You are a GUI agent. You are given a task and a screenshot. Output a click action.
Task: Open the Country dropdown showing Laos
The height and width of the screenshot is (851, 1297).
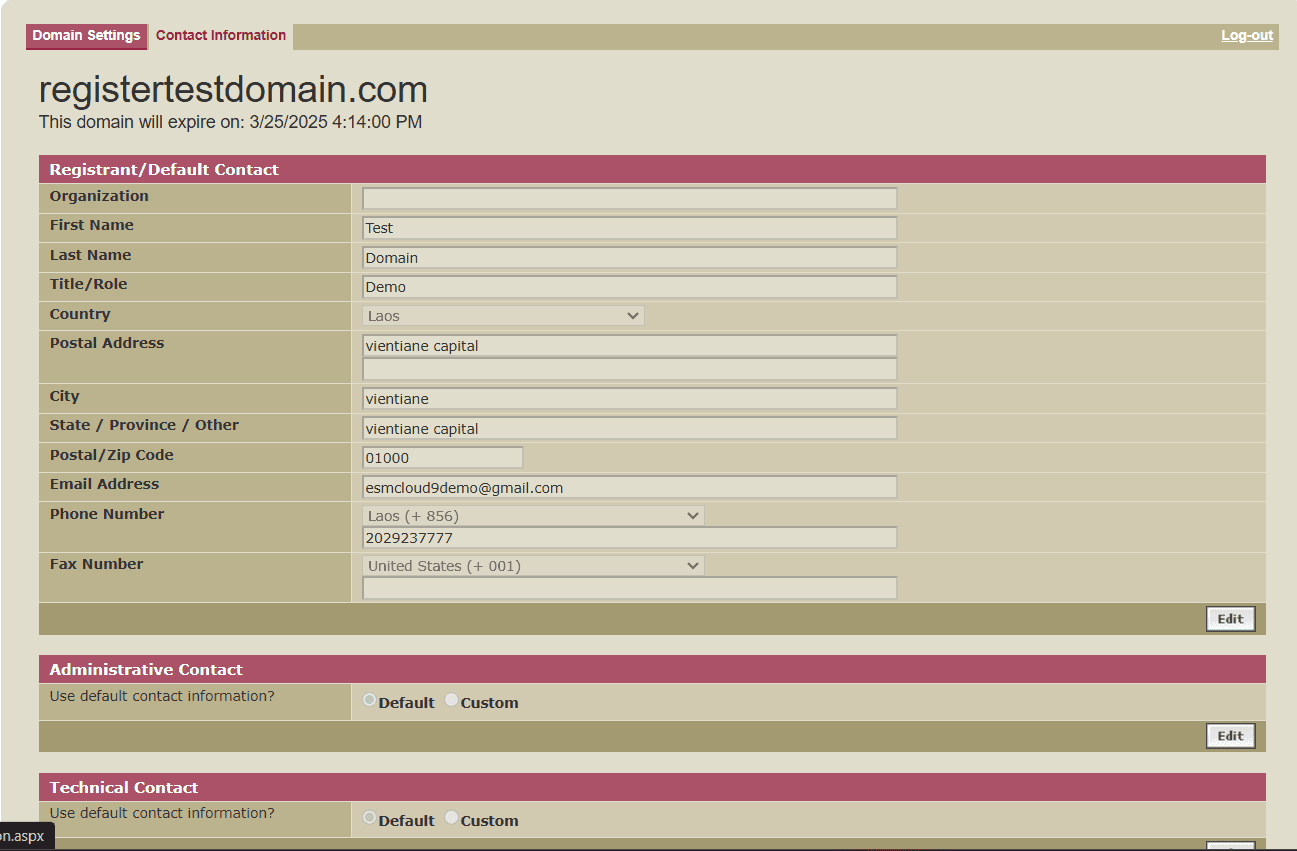[x=503, y=316]
